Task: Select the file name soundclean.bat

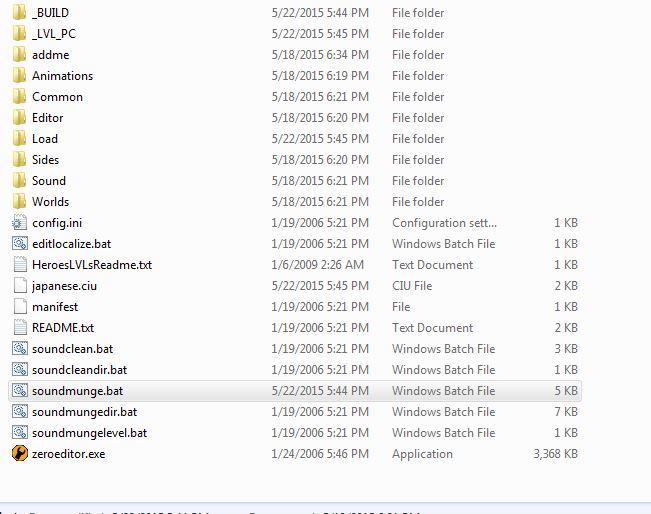Action: point(73,349)
